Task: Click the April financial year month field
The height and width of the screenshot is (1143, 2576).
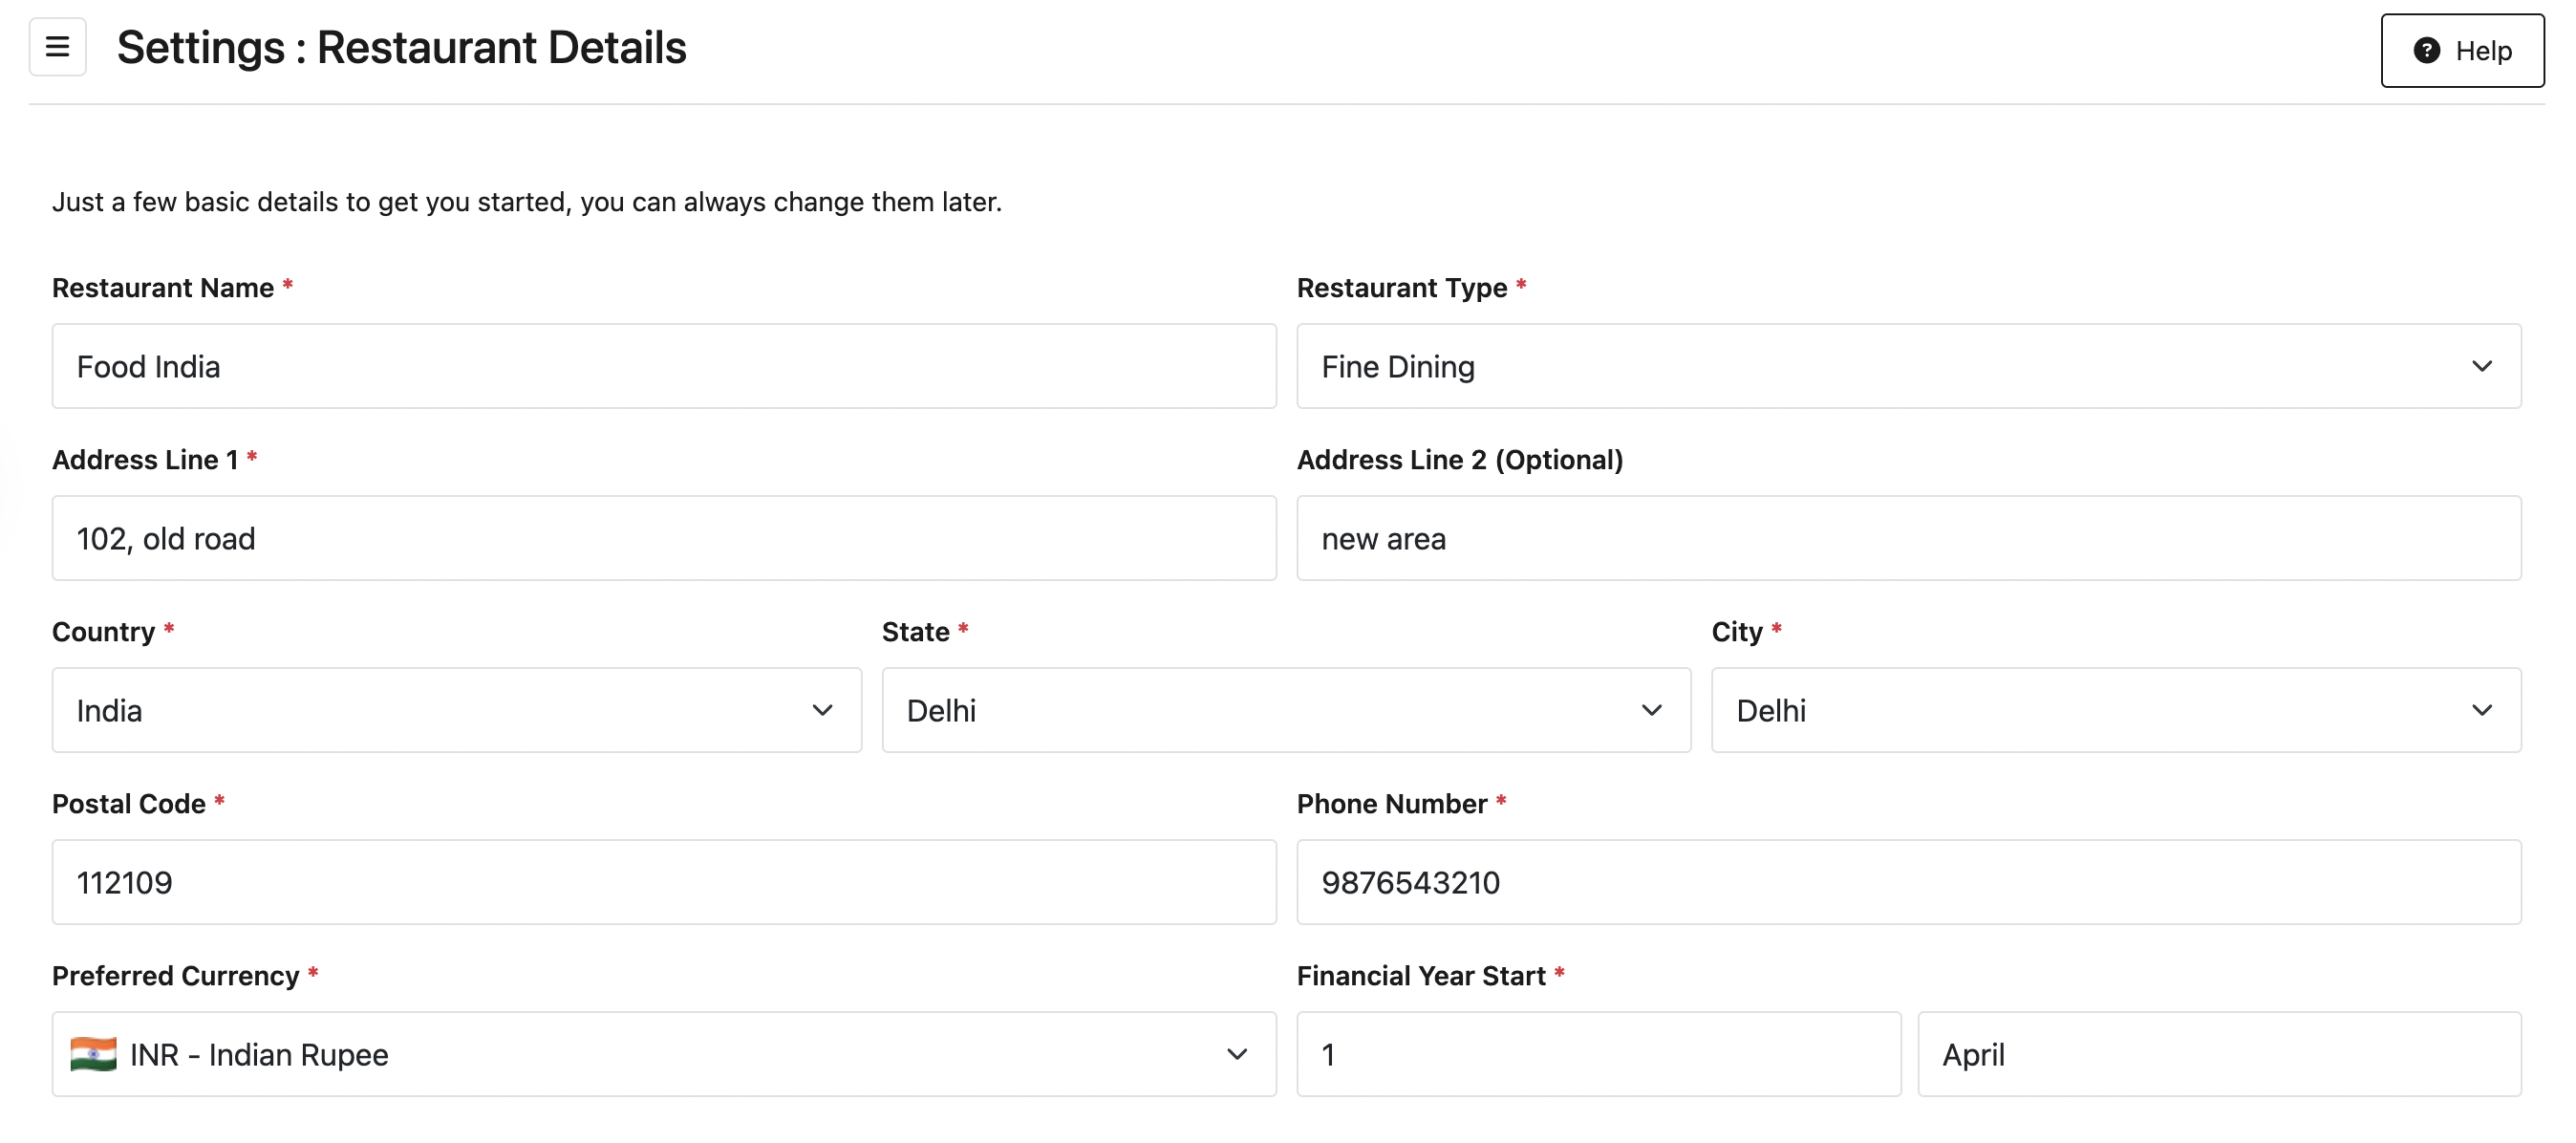Action: [x=2218, y=1054]
